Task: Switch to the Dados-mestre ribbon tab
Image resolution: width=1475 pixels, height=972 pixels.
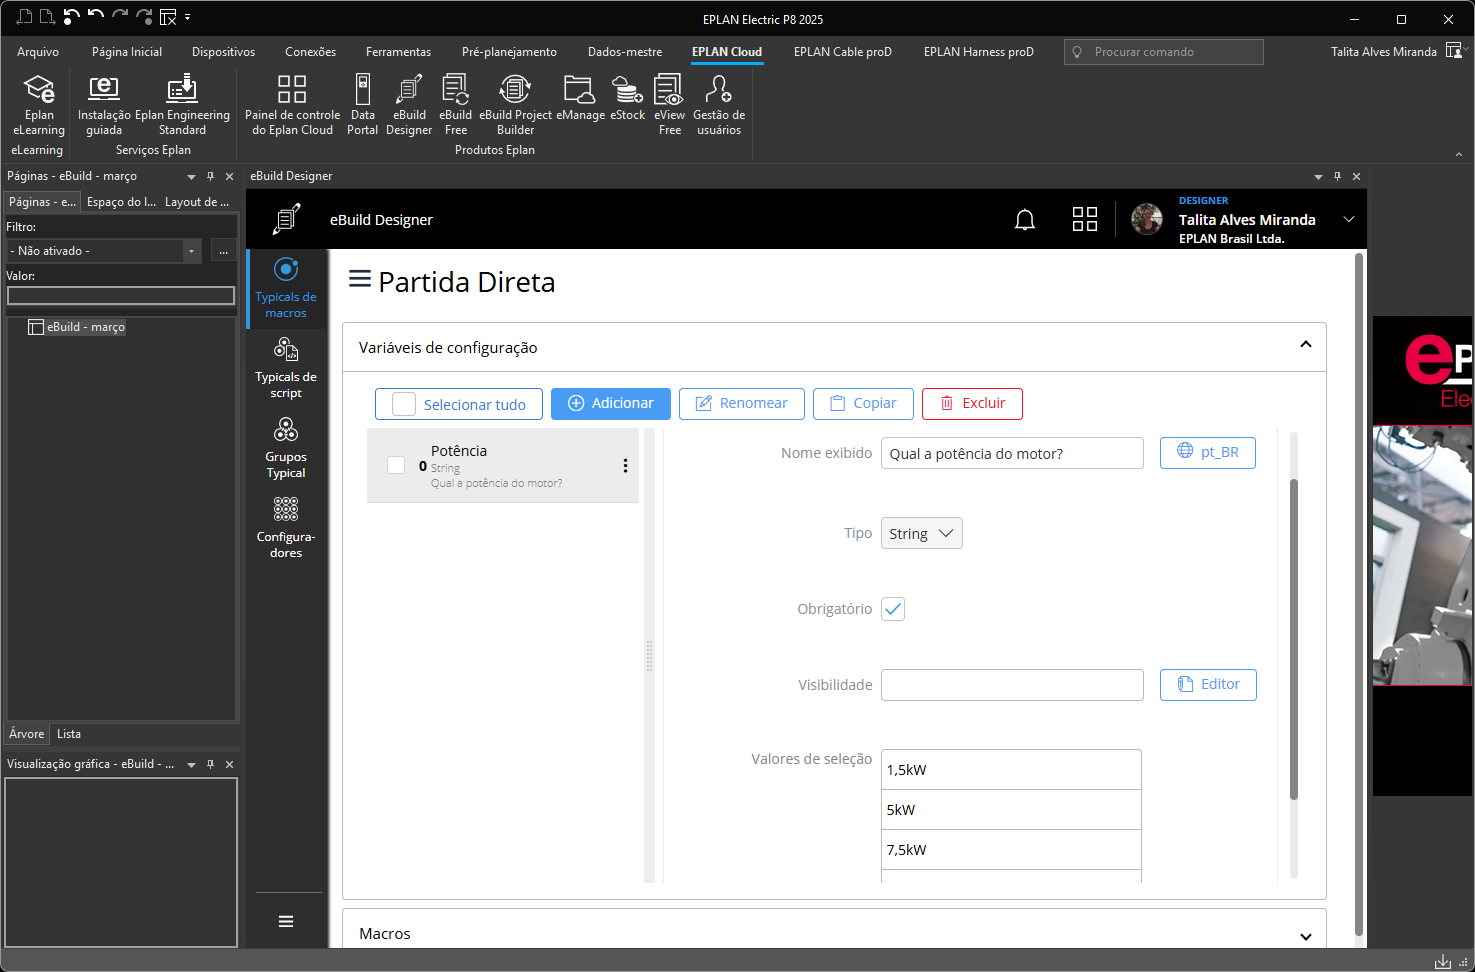Action: [x=625, y=51]
